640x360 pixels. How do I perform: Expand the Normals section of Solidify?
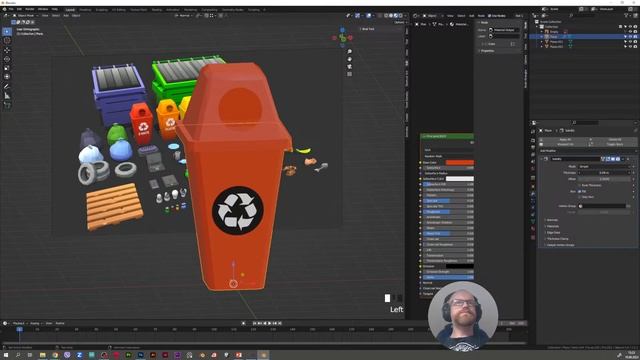point(551,220)
